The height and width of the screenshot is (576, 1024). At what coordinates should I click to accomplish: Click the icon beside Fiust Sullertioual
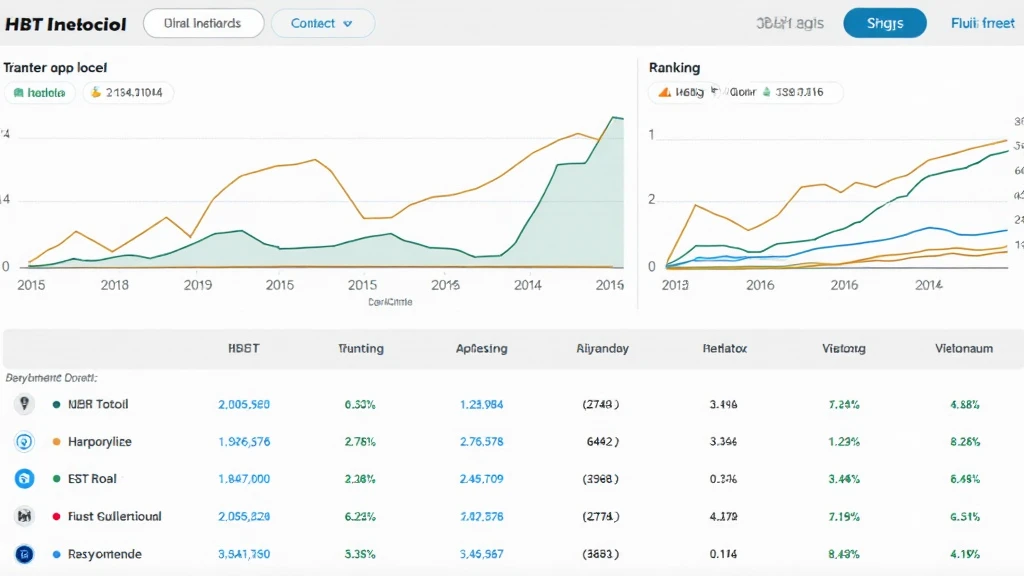coord(24,516)
